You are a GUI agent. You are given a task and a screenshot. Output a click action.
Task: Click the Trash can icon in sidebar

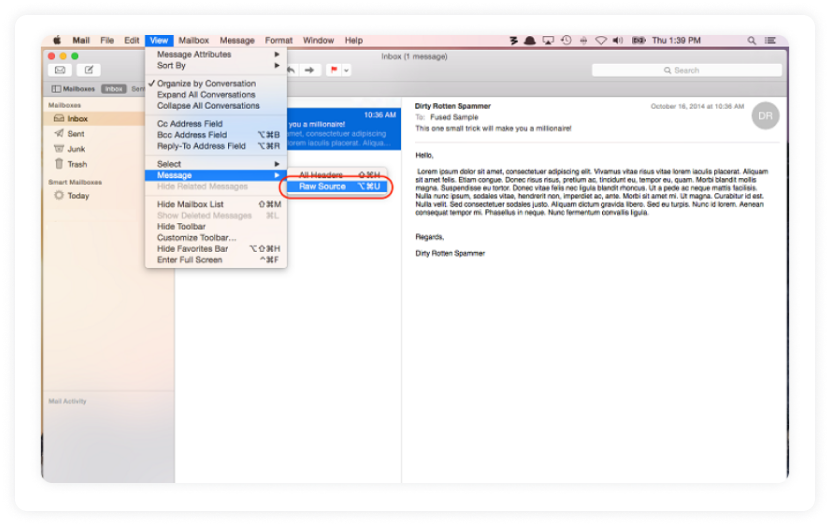pyautogui.click(x=59, y=164)
